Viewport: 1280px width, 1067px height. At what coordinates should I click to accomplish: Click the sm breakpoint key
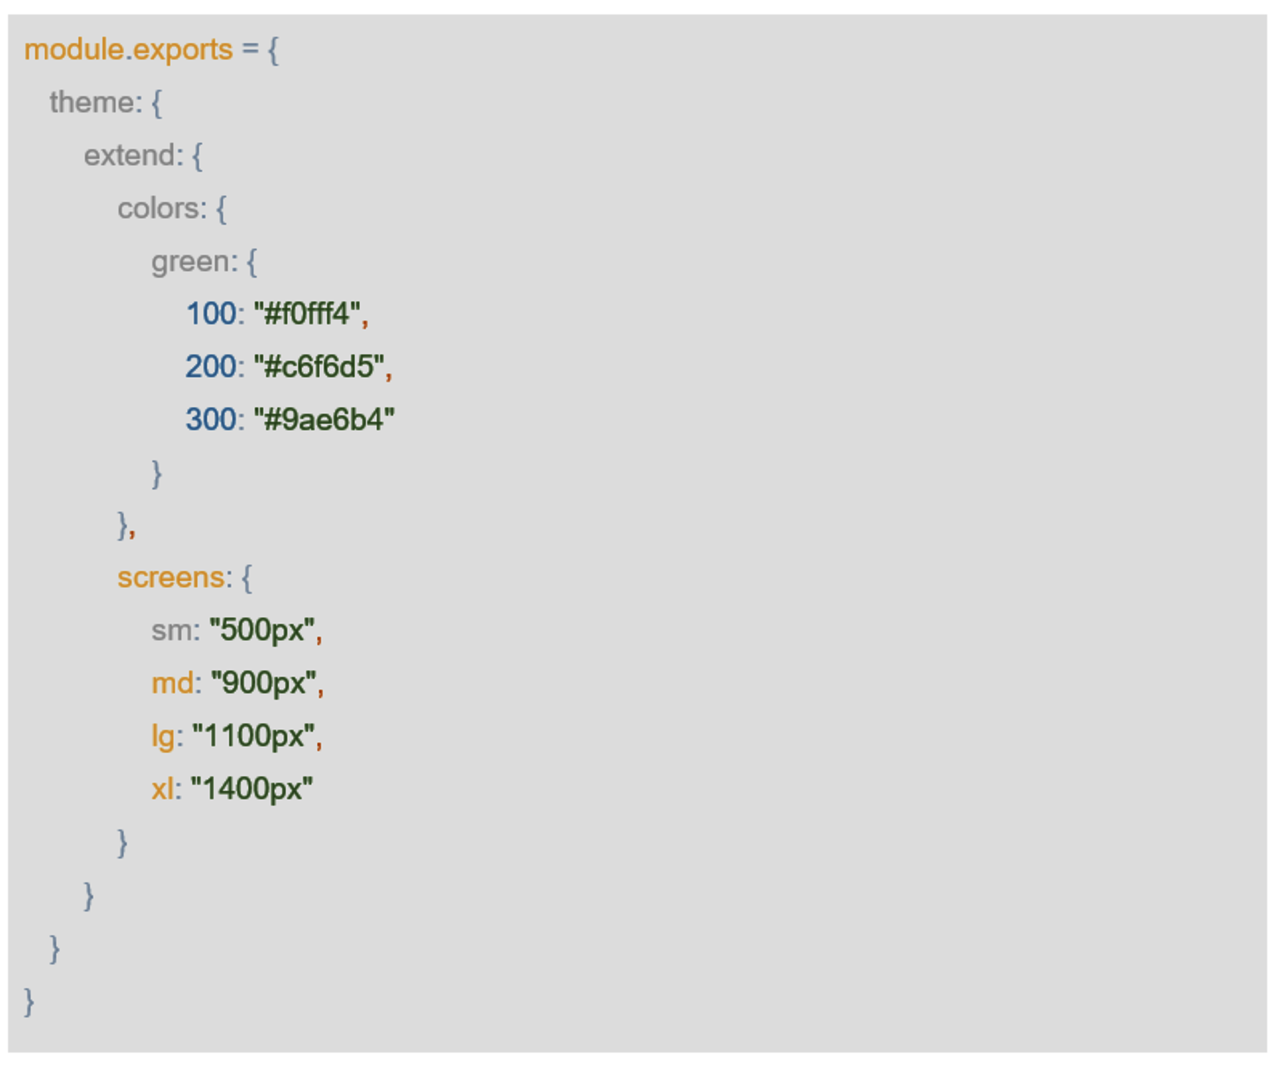[171, 630]
